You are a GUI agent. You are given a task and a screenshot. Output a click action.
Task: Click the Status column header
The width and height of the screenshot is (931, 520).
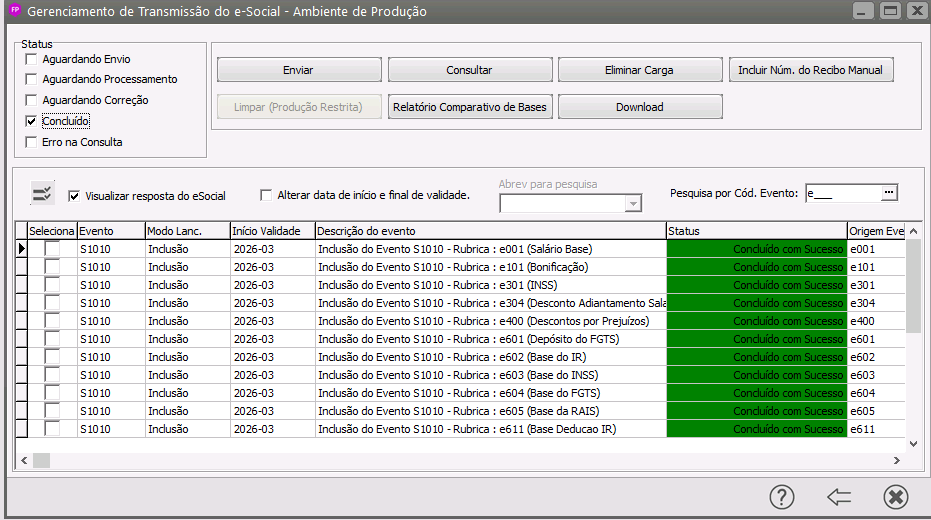(x=756, y=231)
